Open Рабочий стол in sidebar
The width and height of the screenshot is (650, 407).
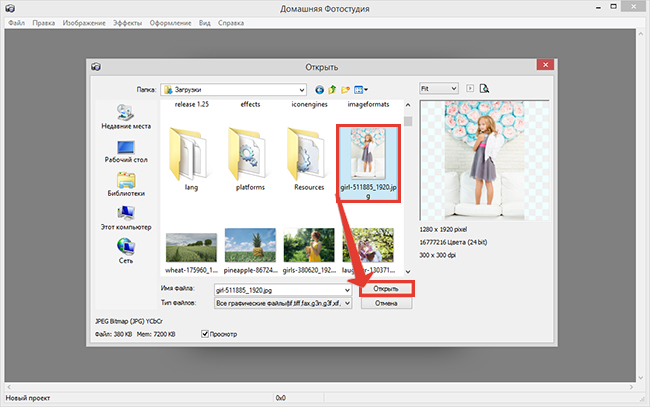click(x=126, y=151)
